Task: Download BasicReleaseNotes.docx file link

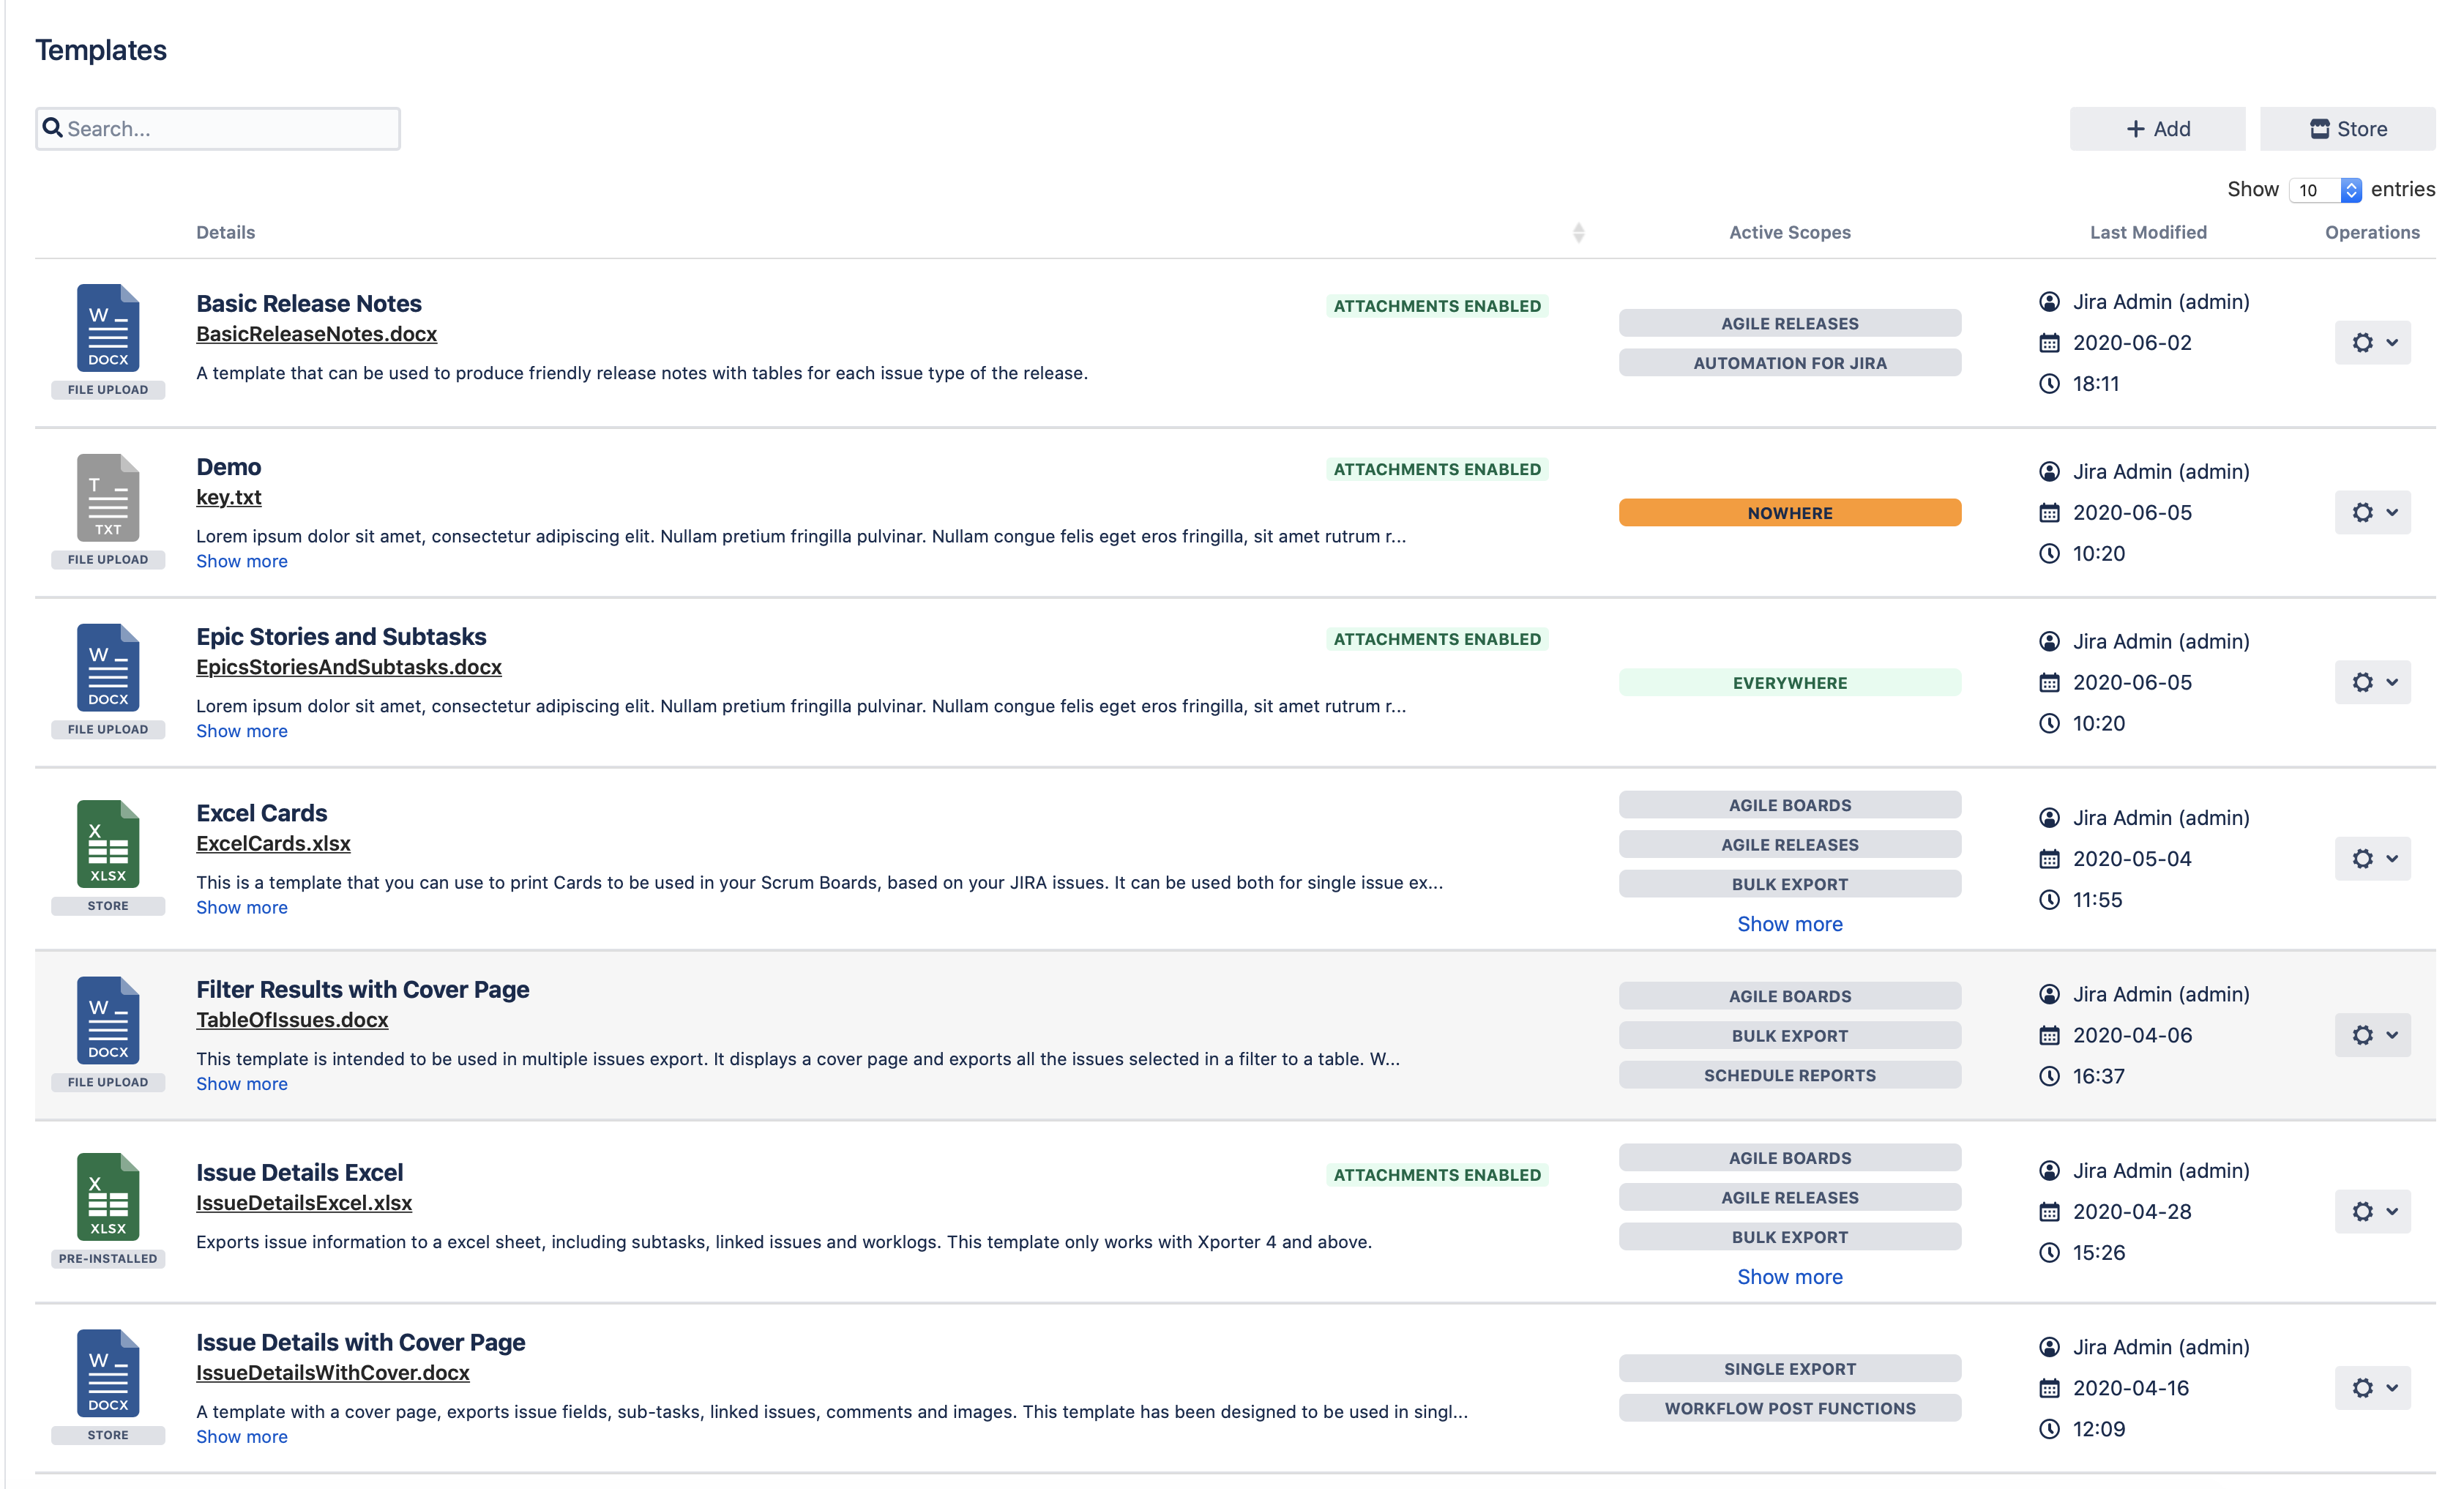Action: click(x=316, y=334)
